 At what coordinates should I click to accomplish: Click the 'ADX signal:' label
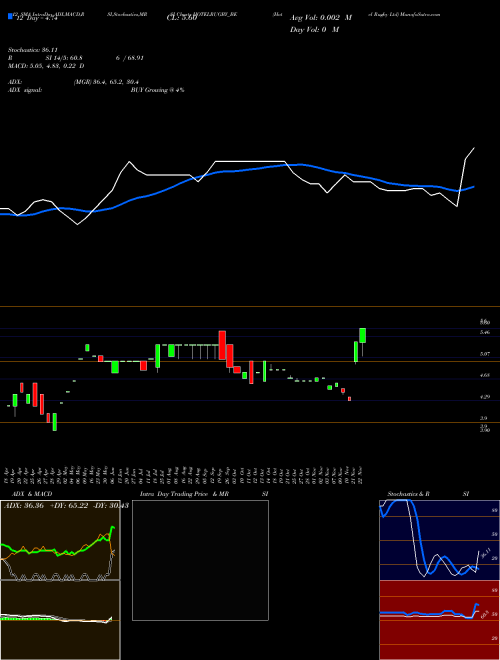pos(24,90)
